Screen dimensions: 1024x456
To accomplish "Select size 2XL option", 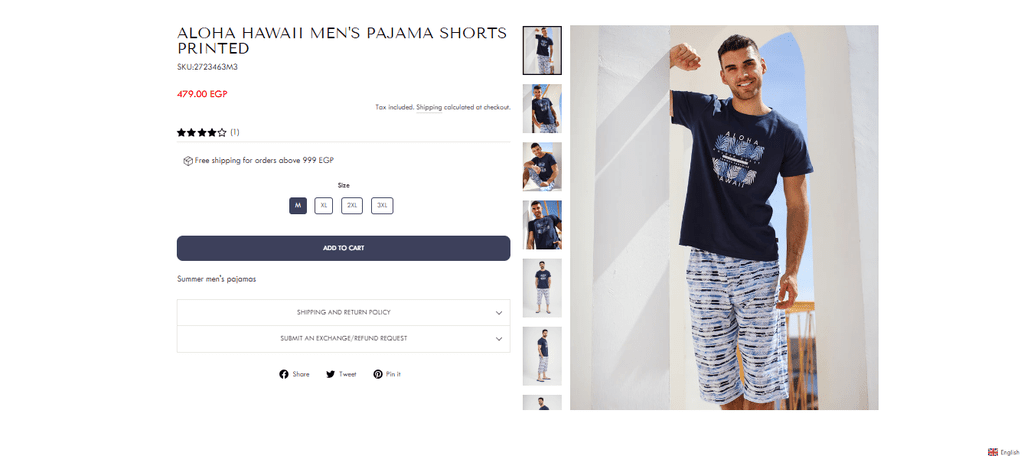I will pos(352,206).
